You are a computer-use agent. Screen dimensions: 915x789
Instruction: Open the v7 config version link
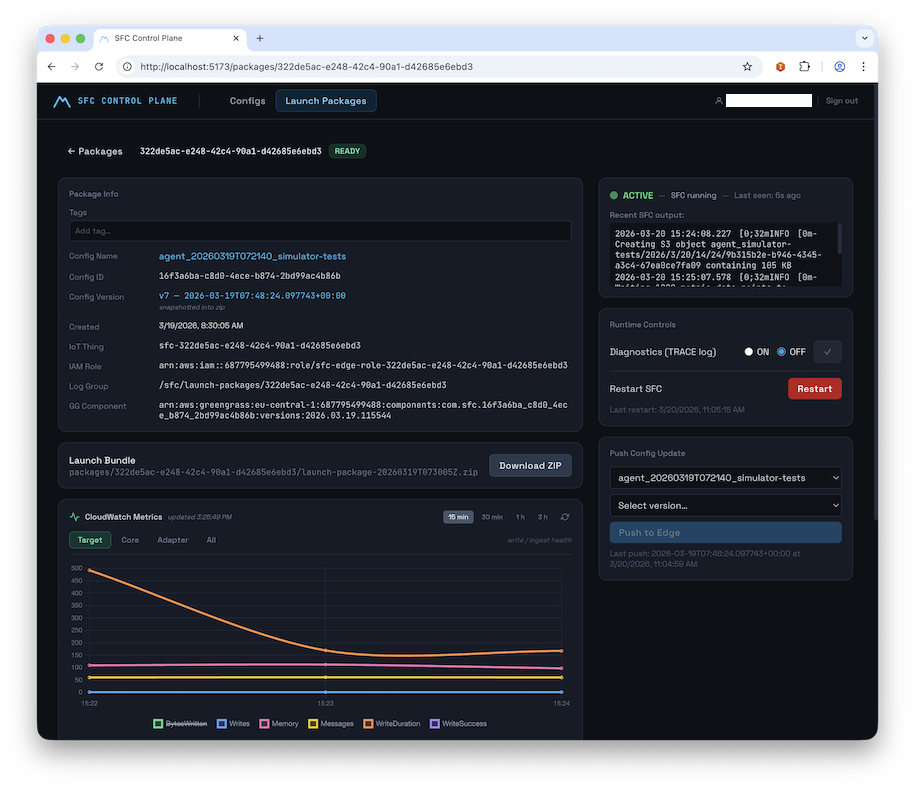coord(252,296)
